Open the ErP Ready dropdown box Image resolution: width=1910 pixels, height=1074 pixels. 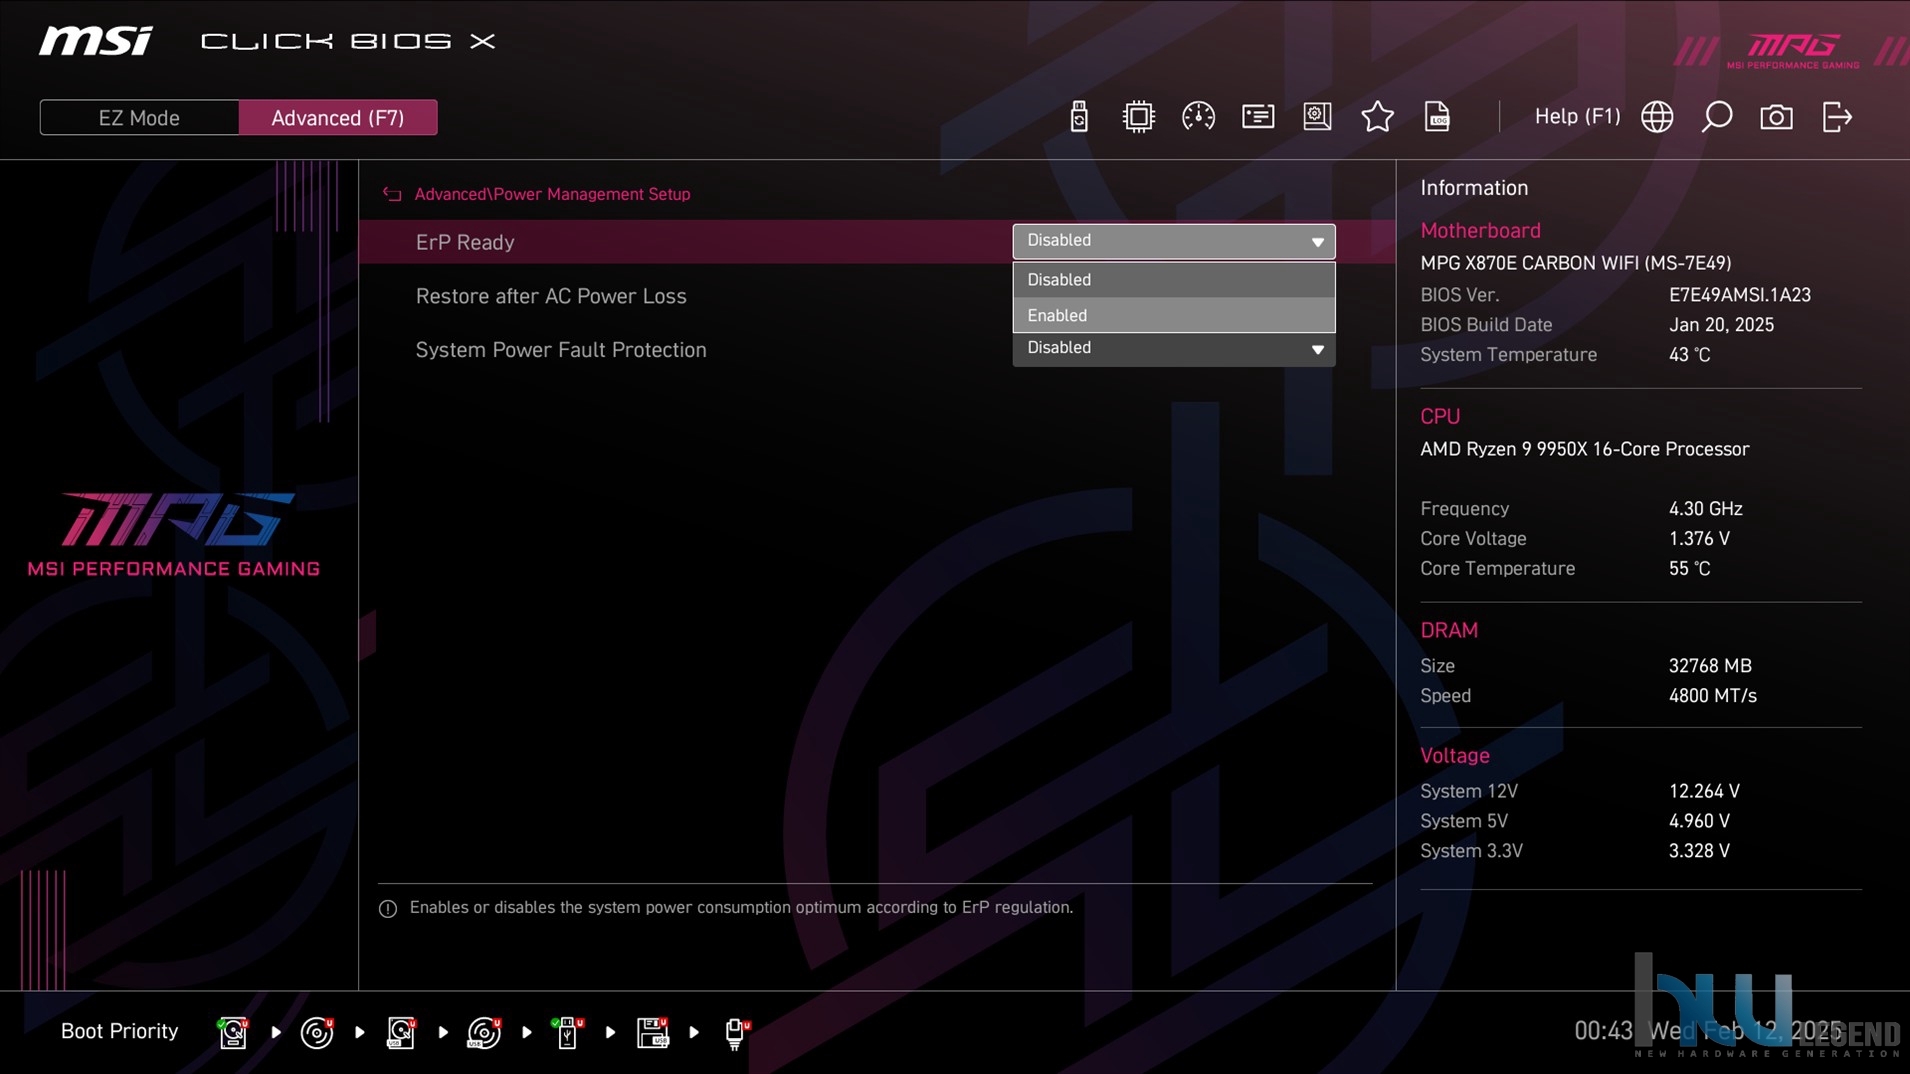pyautogui.click(x=1173, y=241)
